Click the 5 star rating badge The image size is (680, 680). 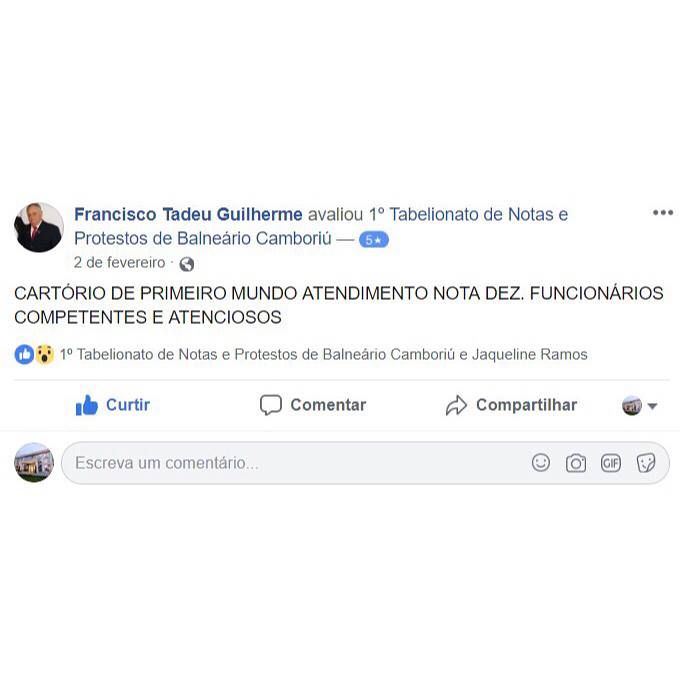pos(374,240)
